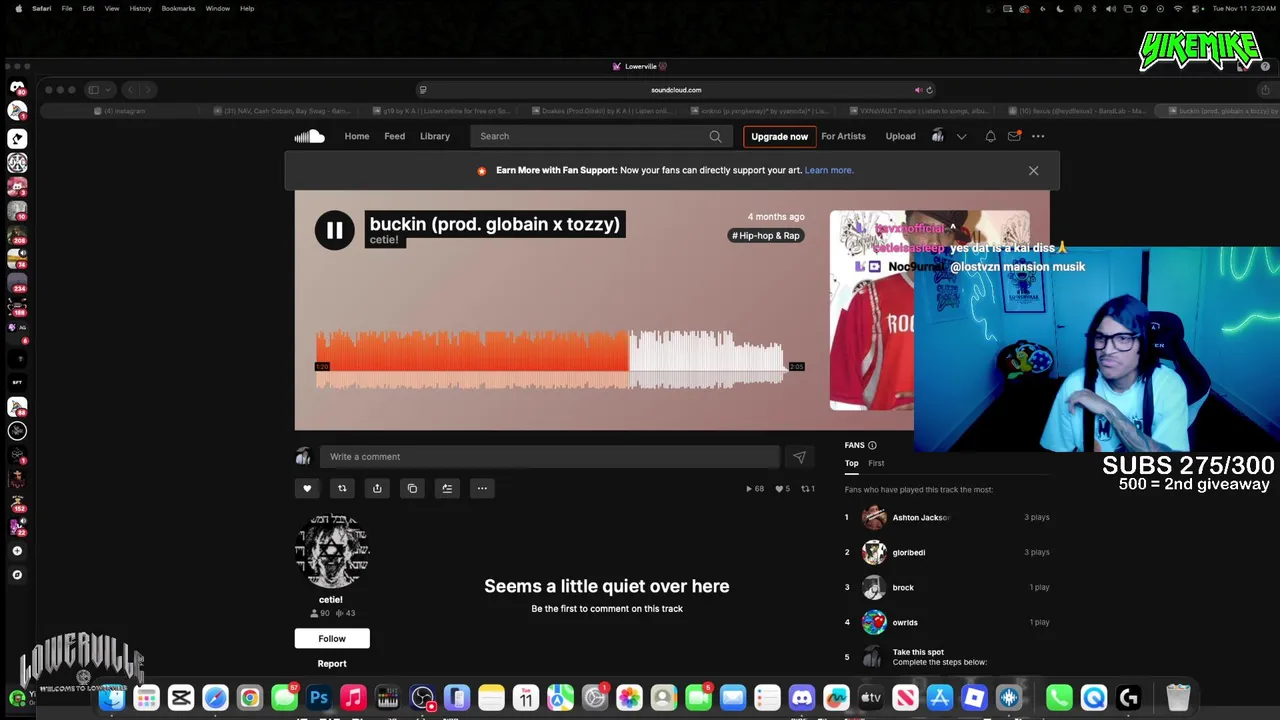Click Upgrade now button
The height and width of the screenshot is (720, 1280).
point(779,136)
